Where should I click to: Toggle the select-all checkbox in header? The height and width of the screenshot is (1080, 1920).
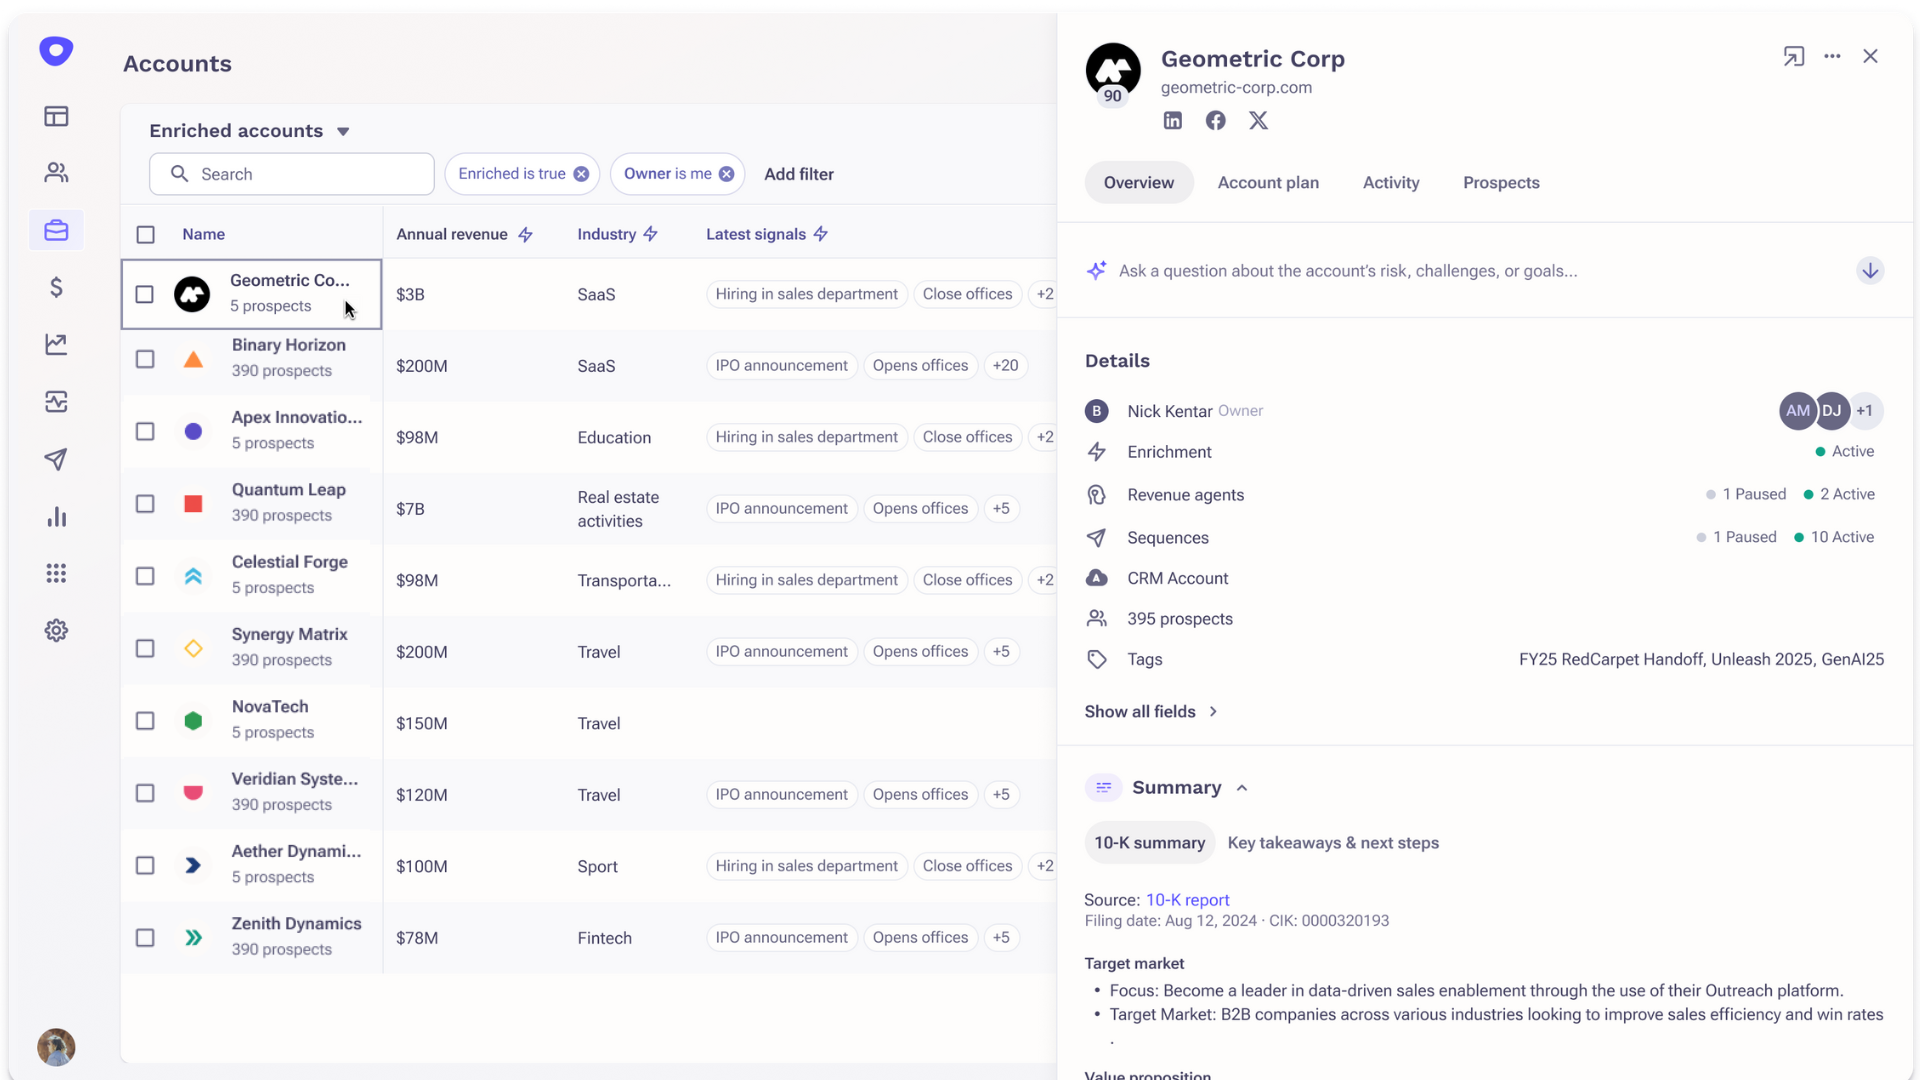(x=145, y=235)
